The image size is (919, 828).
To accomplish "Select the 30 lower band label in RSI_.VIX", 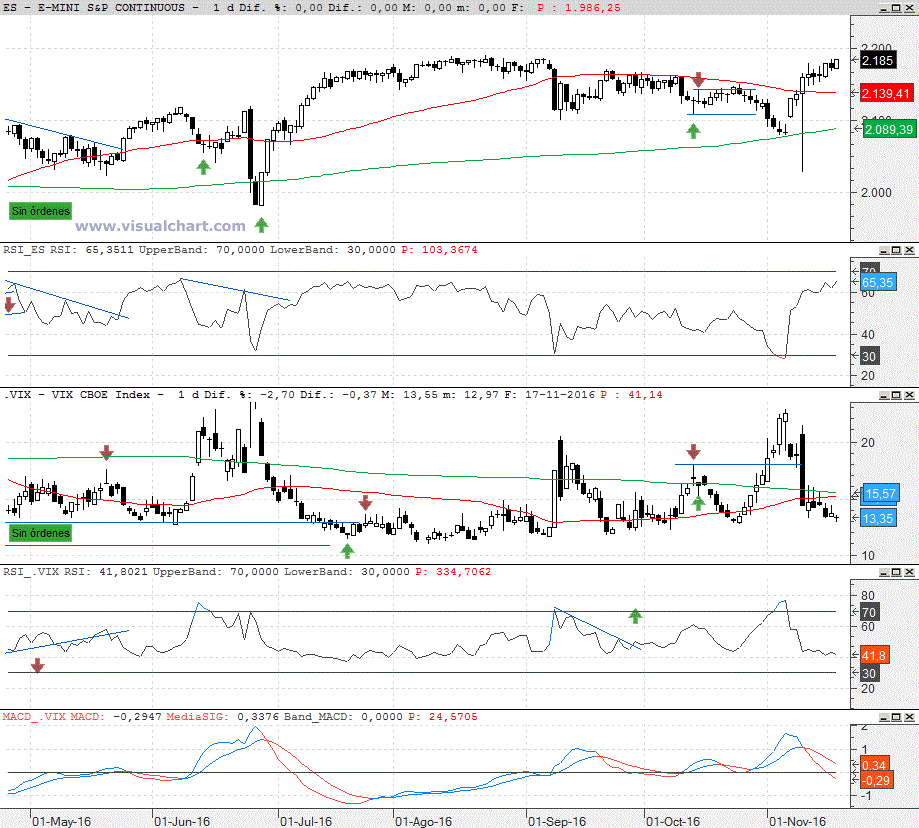I will [x=869, y=673].
